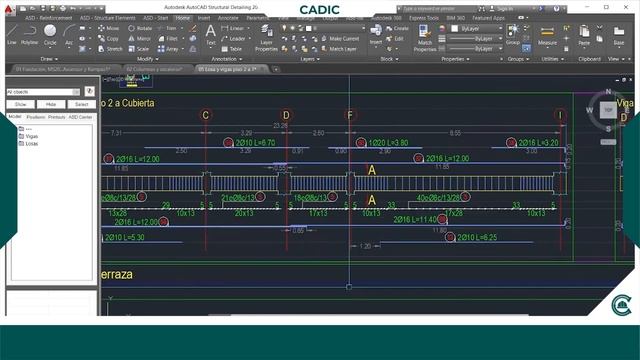Activate the Copy command
This screenshot has height=360, width=640.
coord(108,38)
